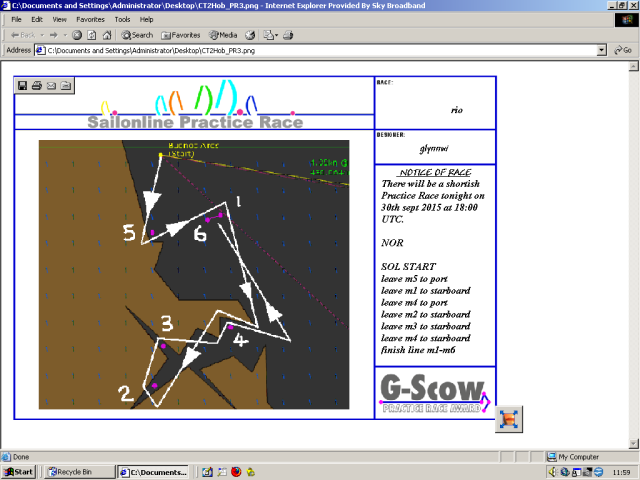
Task: Select the C:\Documents... taskbar window button
Action: tap(153, 472)
